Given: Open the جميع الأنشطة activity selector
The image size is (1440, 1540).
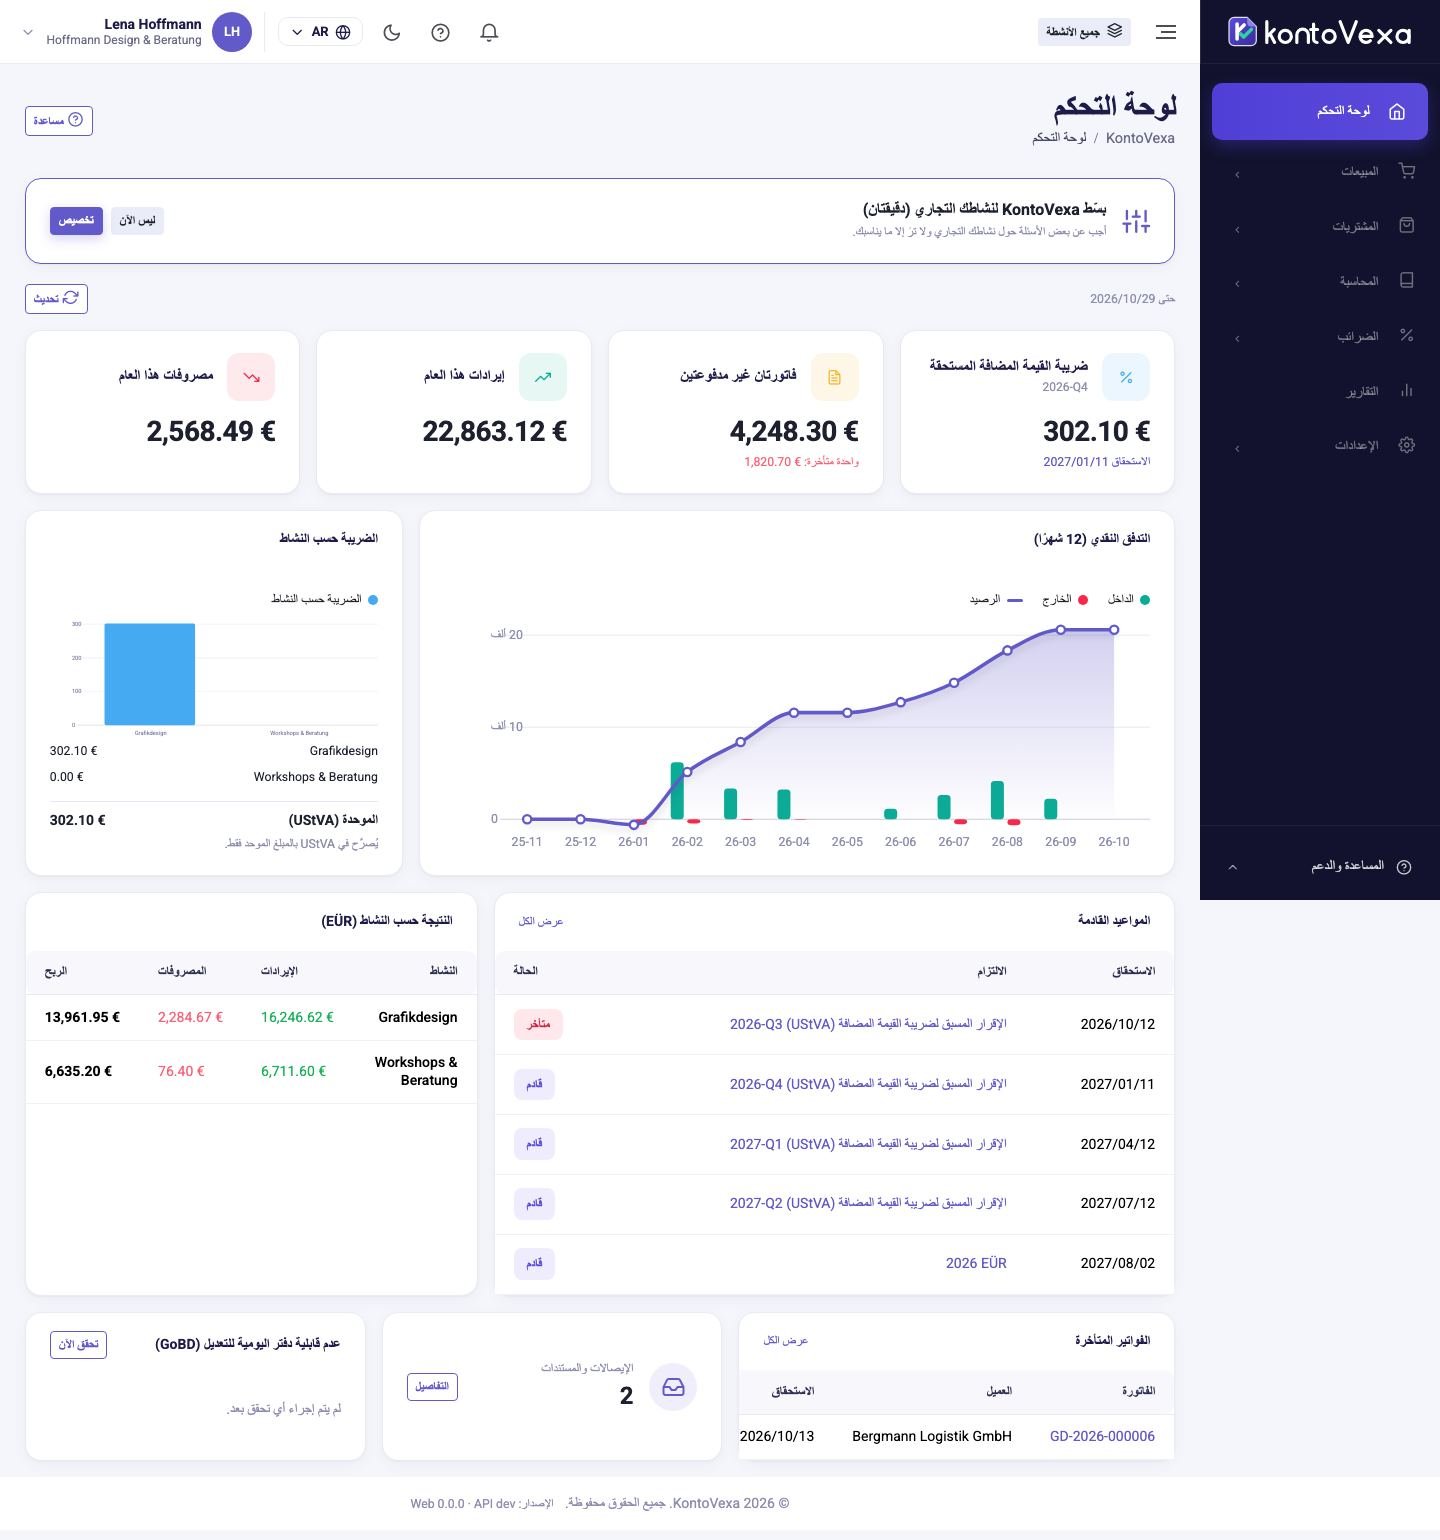Looking at the screenshot, I should click(x=1084, y=32).
